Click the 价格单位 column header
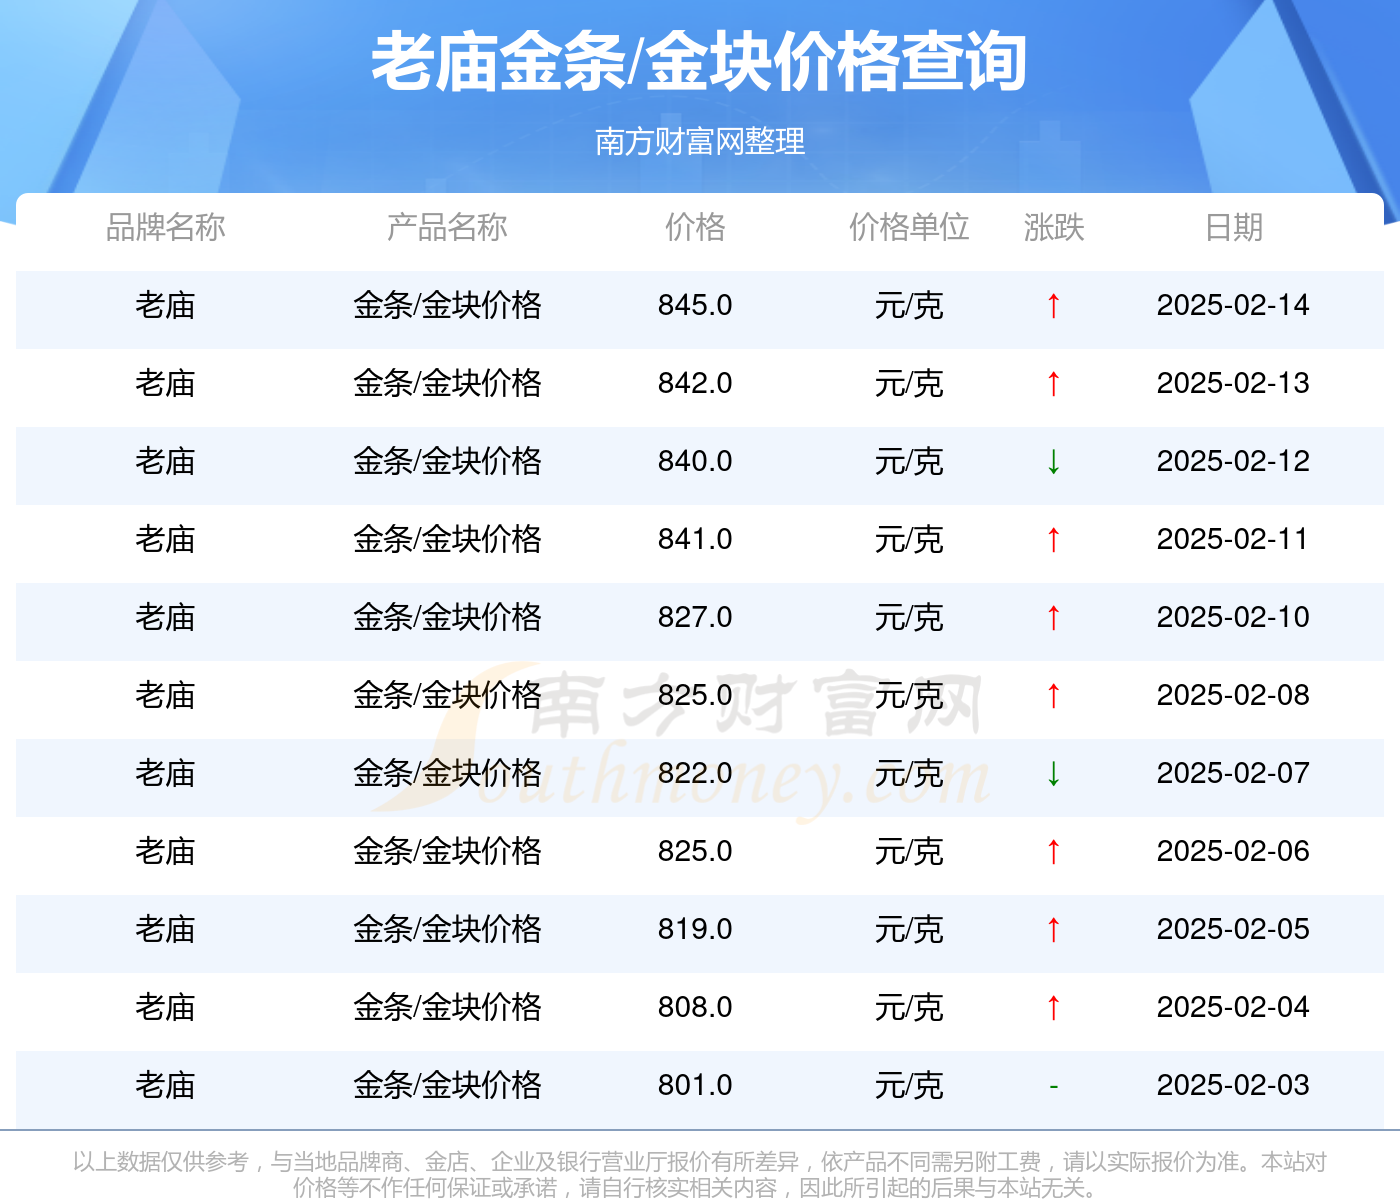The width and height of the screenshot is (1400, 1203). tap(909, 227)
